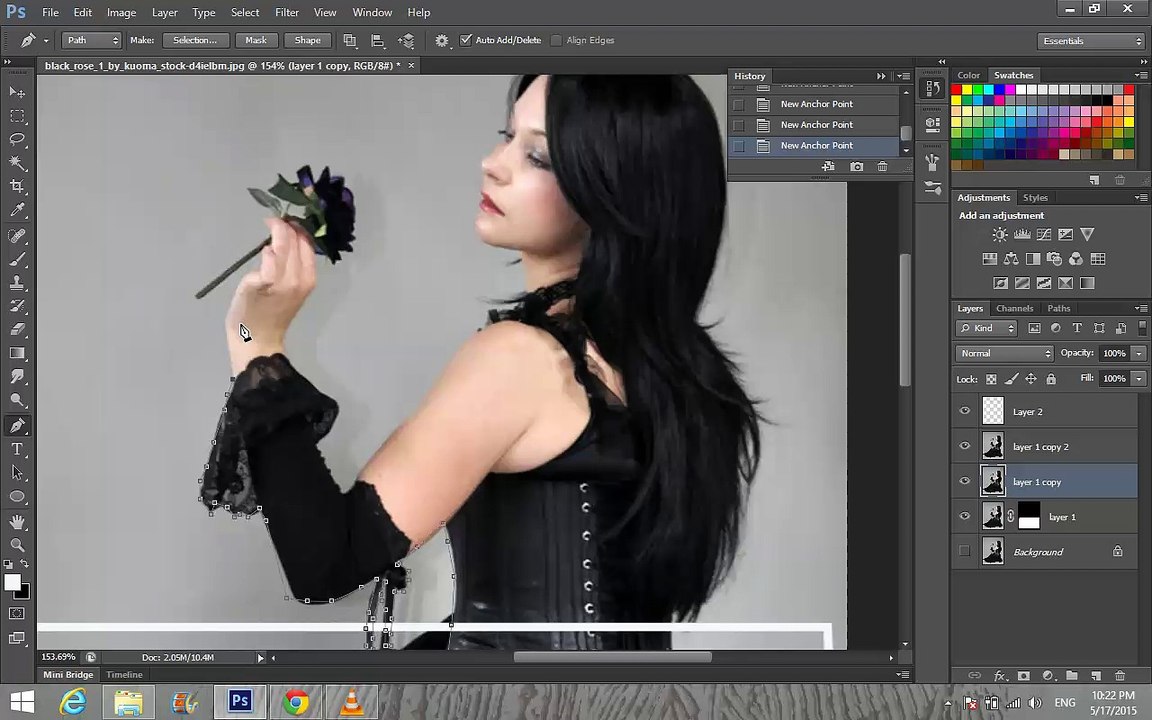Open the Filter menu
Viewport: 1152px width, 720px height.
(287, 12)
